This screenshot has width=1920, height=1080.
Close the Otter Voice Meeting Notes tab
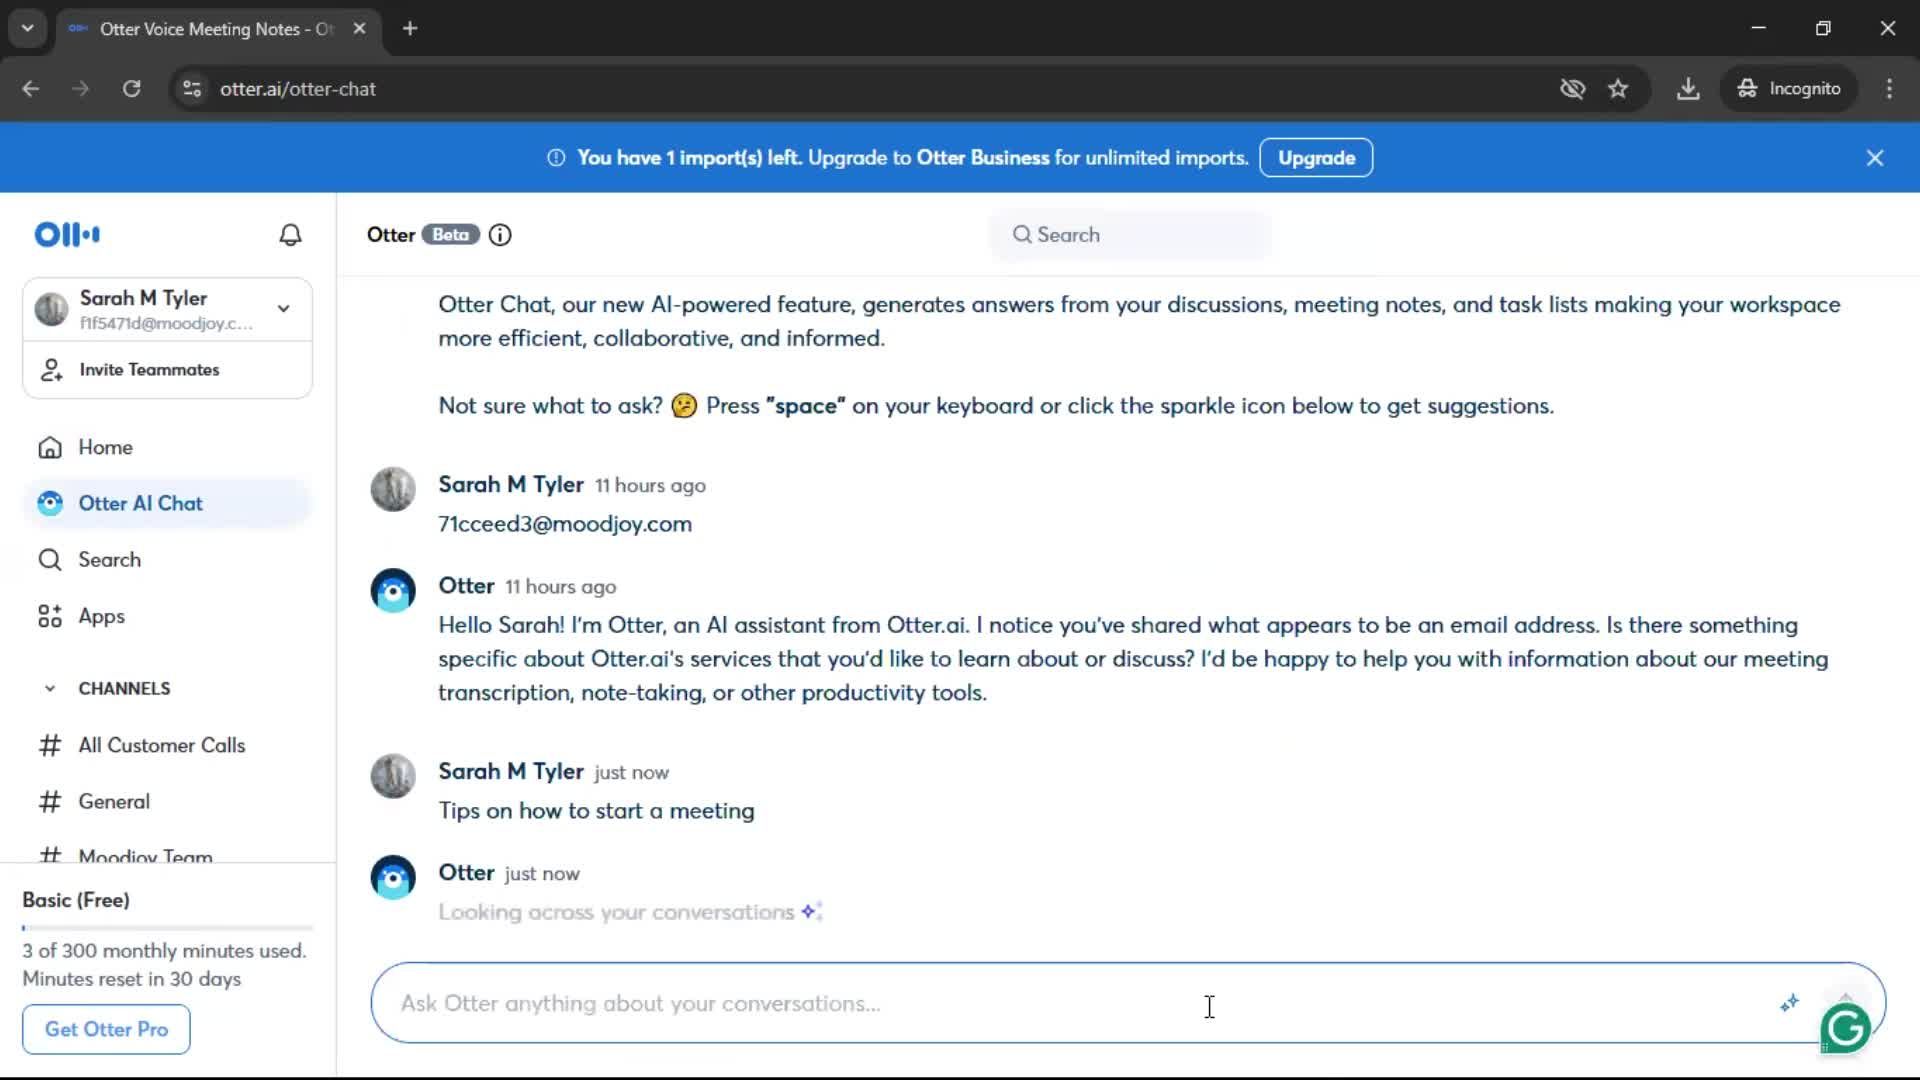click(359, 28)
